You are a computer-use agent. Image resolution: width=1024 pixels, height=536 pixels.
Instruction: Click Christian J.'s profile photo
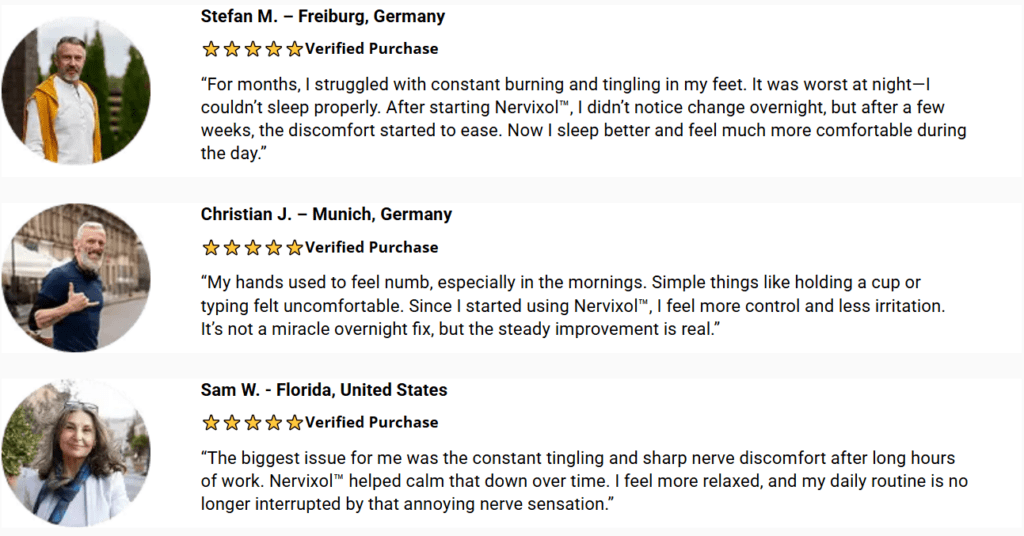pos(76,277)
